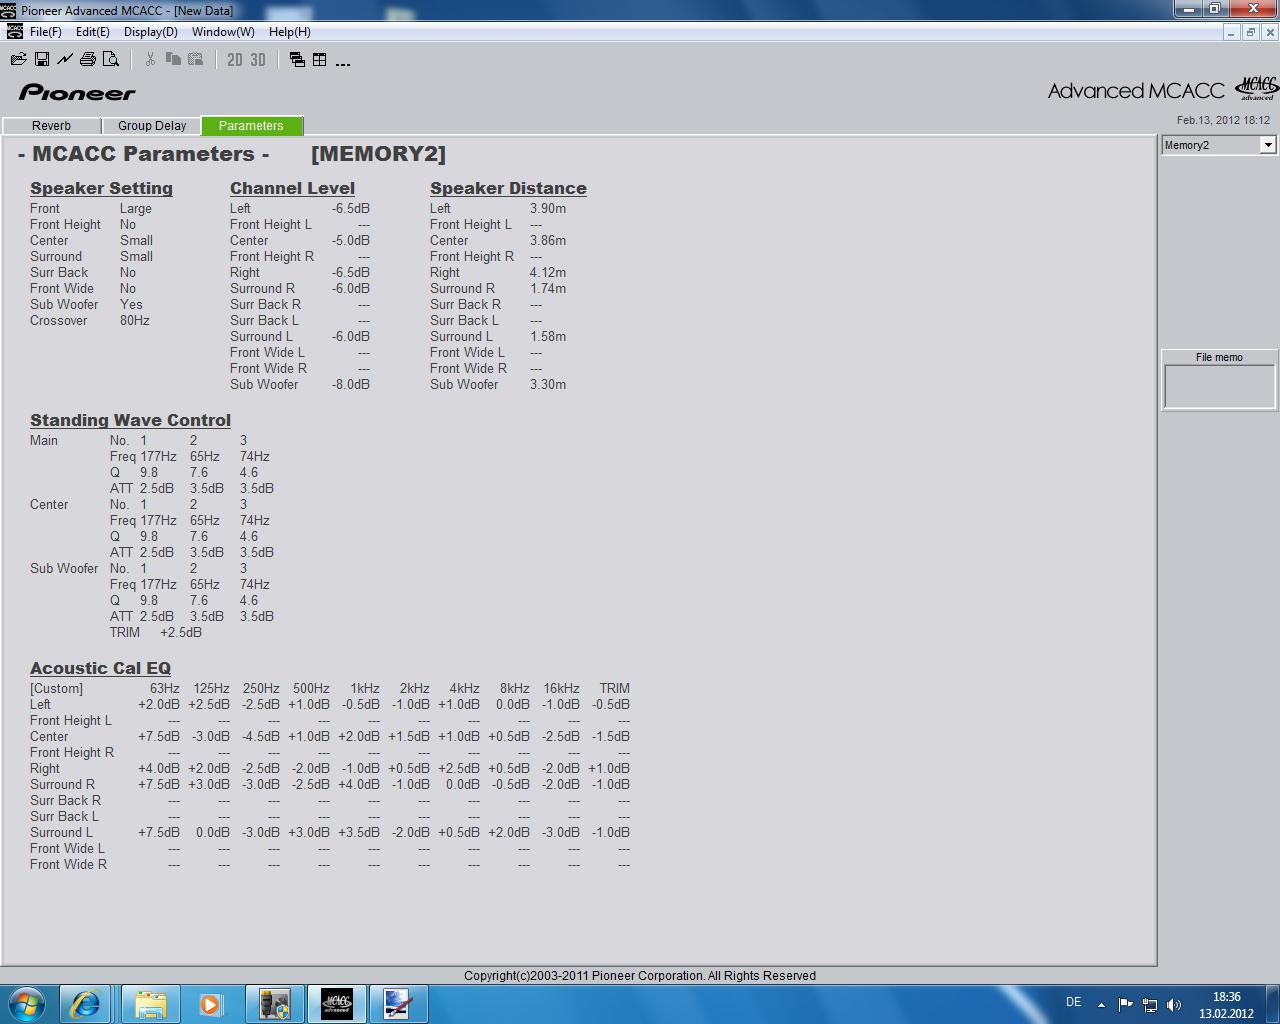Select the Parameters tab
Screen dimensions: 1280x1024
(251, 126)
